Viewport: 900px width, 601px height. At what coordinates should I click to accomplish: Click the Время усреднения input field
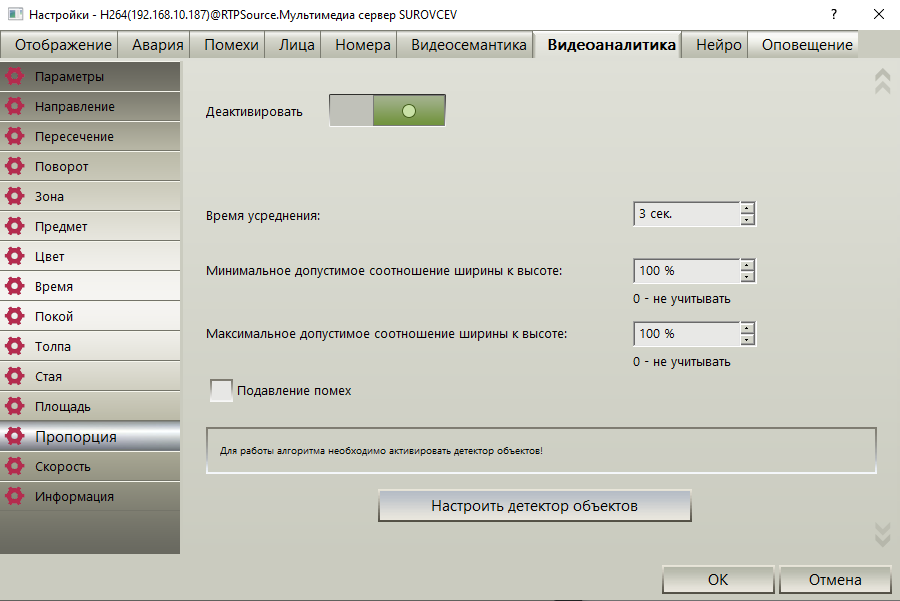[x=686, y=214]
